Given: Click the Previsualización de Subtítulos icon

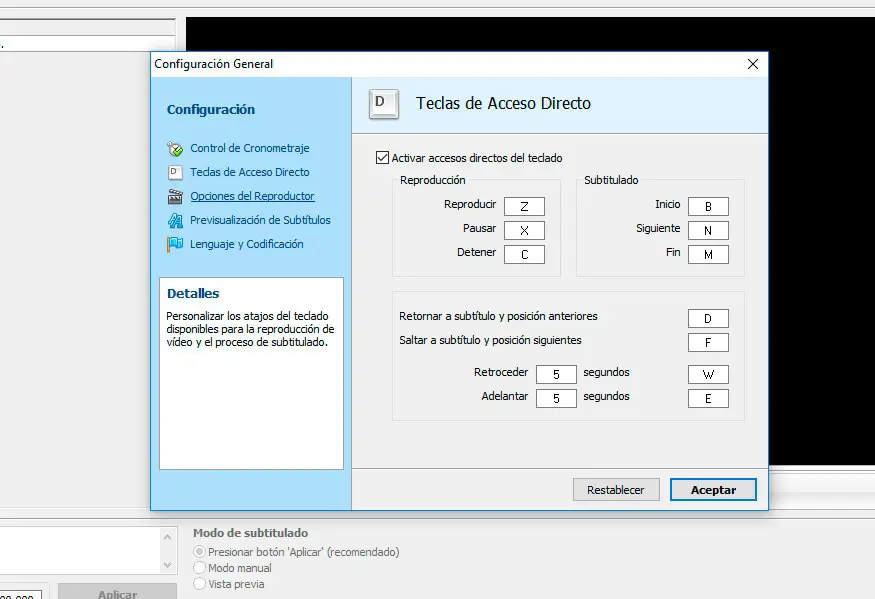Looking at the screenshot, I should tap(175, 221).
